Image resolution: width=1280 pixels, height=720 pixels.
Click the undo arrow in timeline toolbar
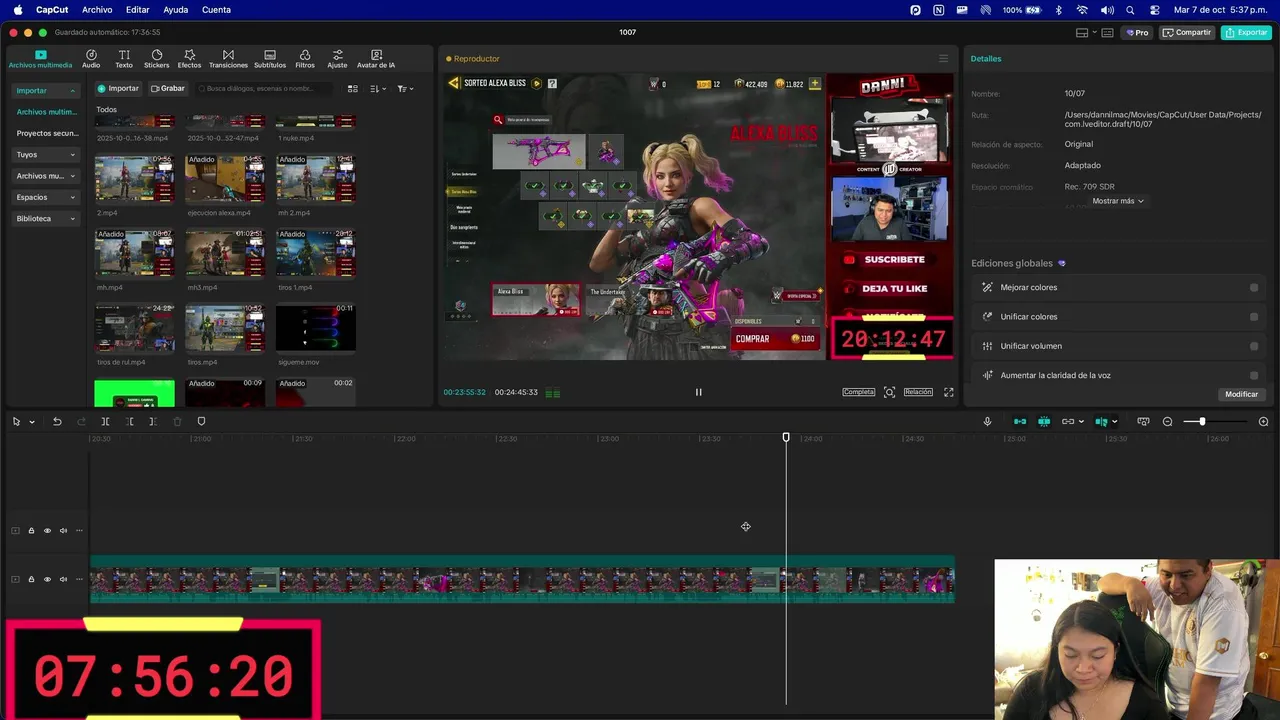click(x=57, y=422)
